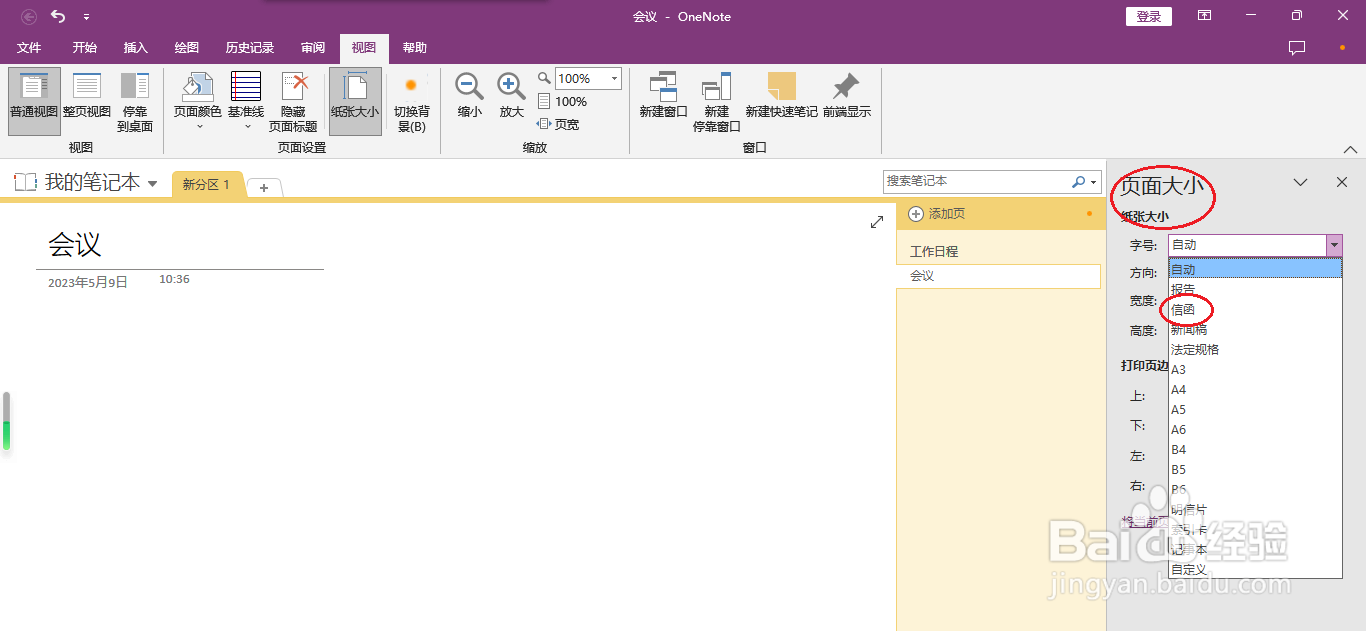Choose A6 in the size list

pos(1255,429)
